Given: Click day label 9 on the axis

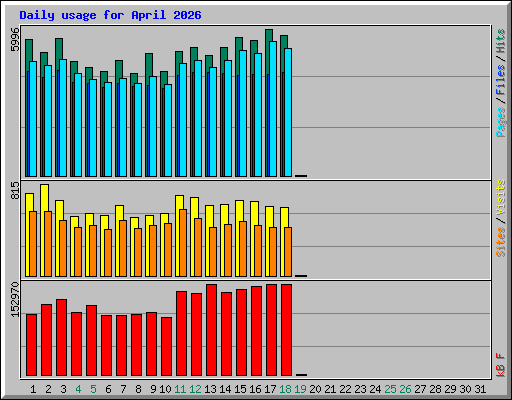Looking at the screenshot, I should point(153,389).
